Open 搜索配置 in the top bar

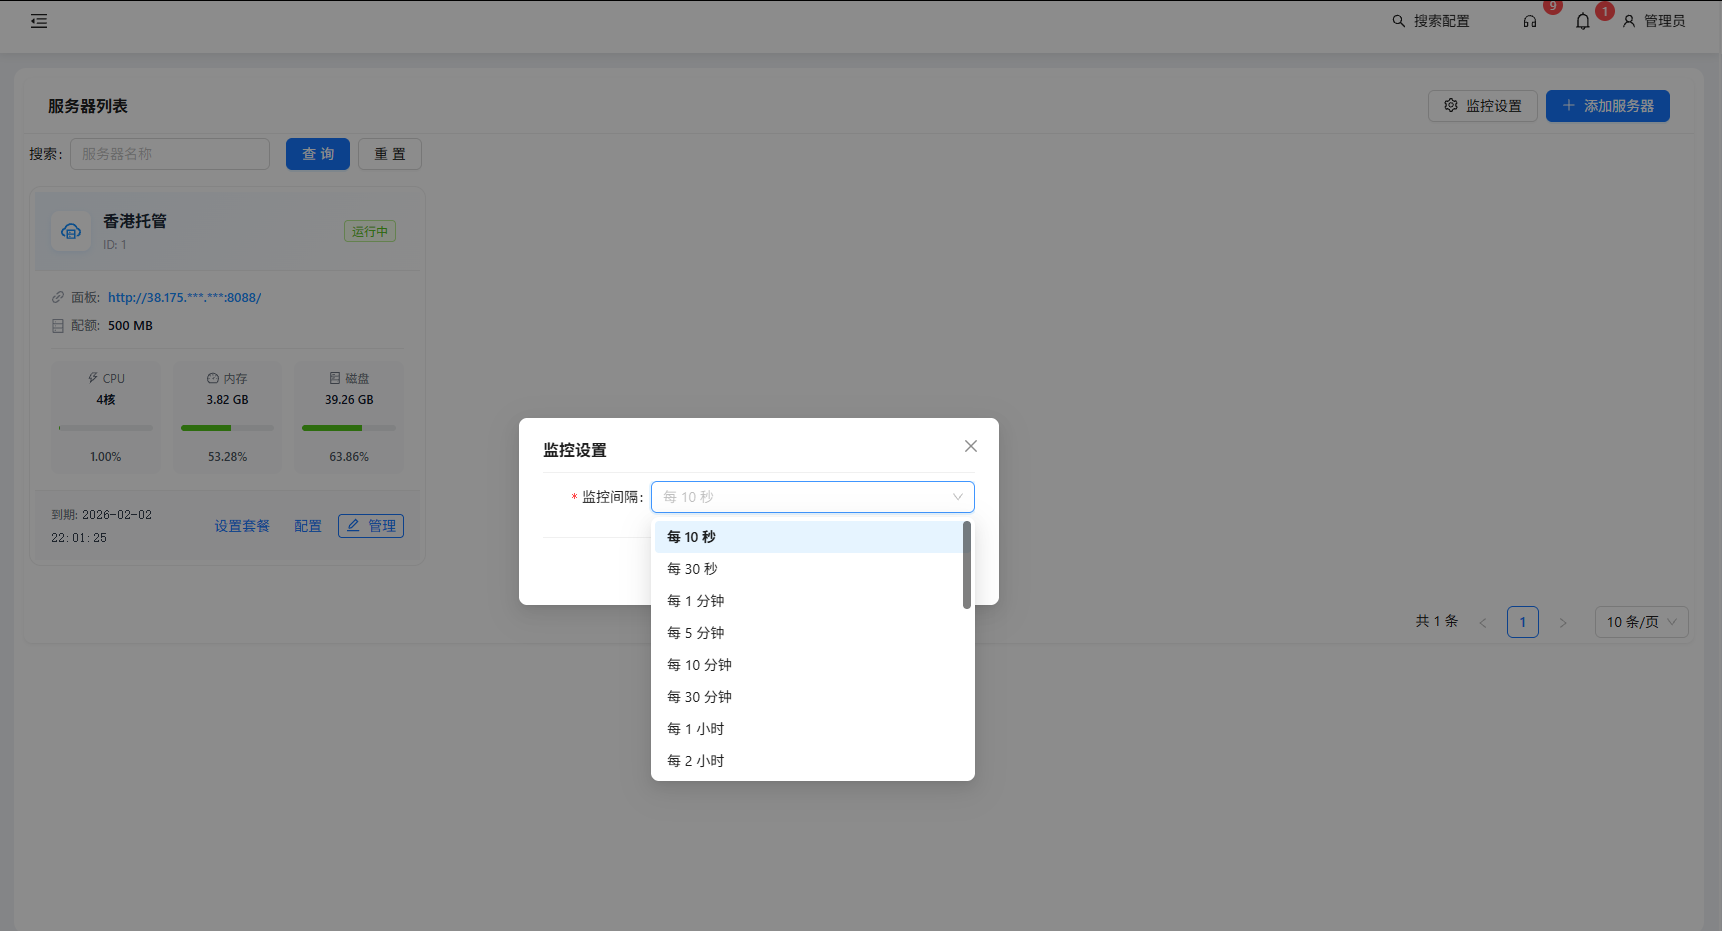coord(1441,20)
